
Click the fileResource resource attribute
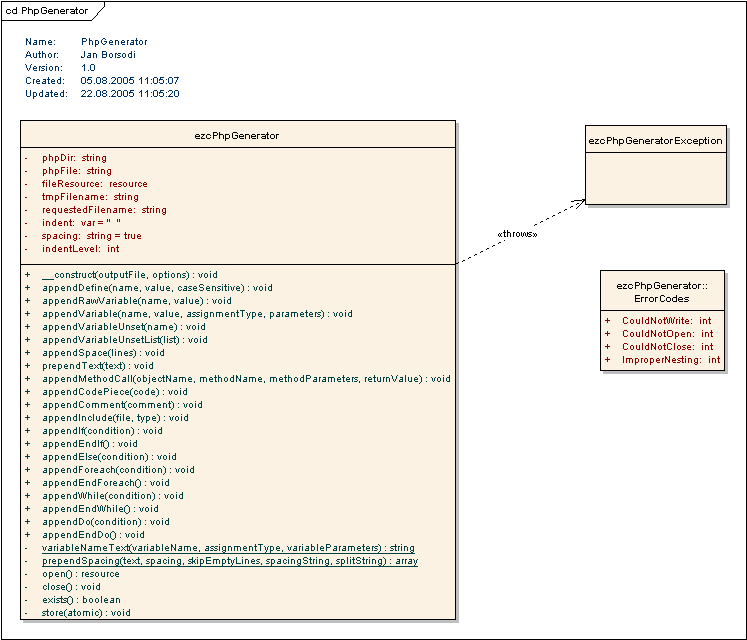(94, 184)
